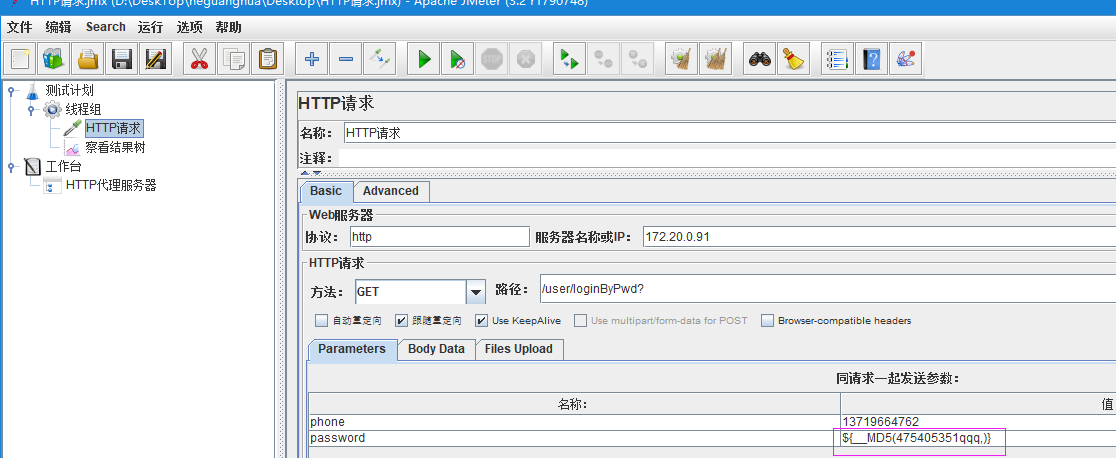Click Save As icon with pencil

[155, 58]
